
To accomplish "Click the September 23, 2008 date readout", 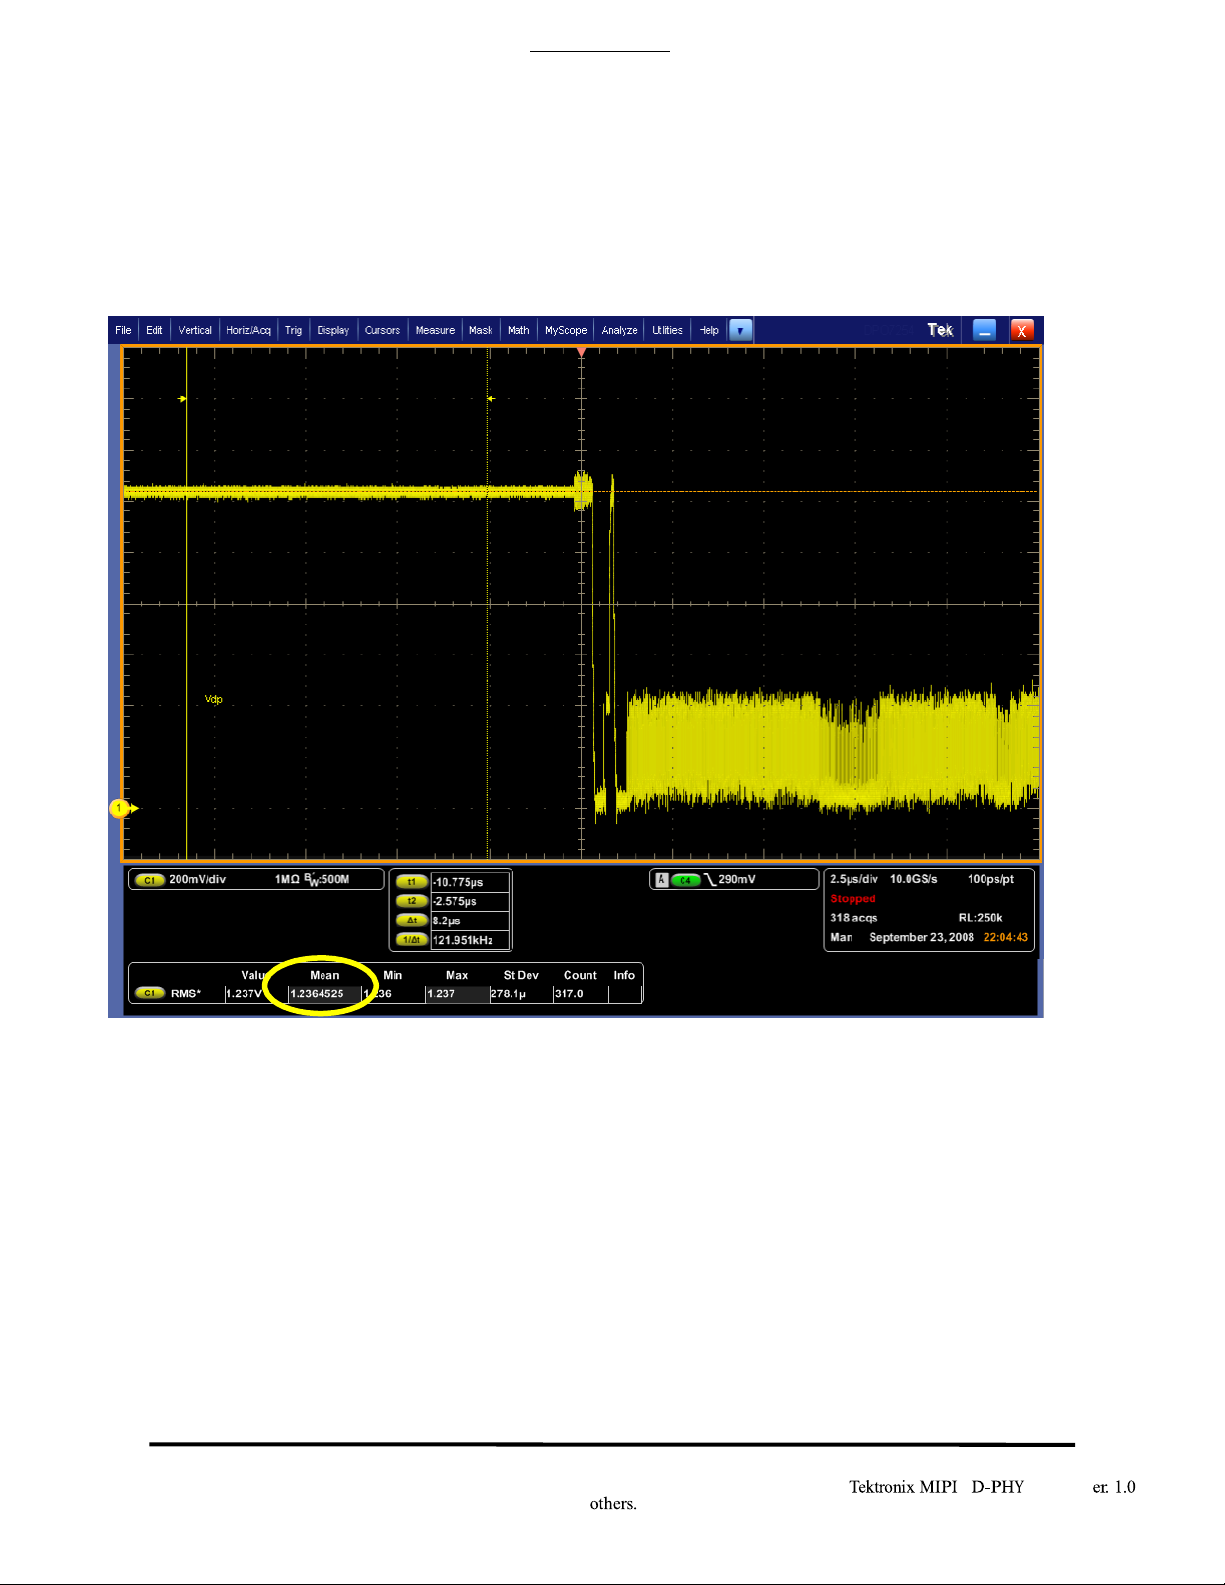I will (921, 937).
